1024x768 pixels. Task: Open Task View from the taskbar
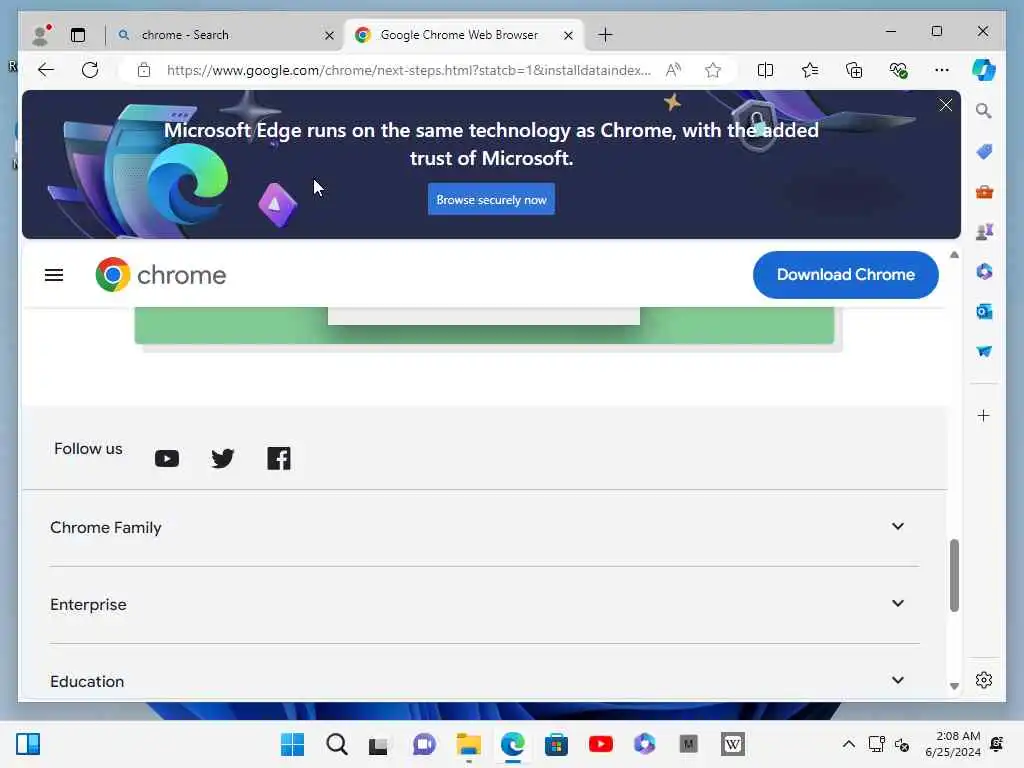click(x=378, y=744)
